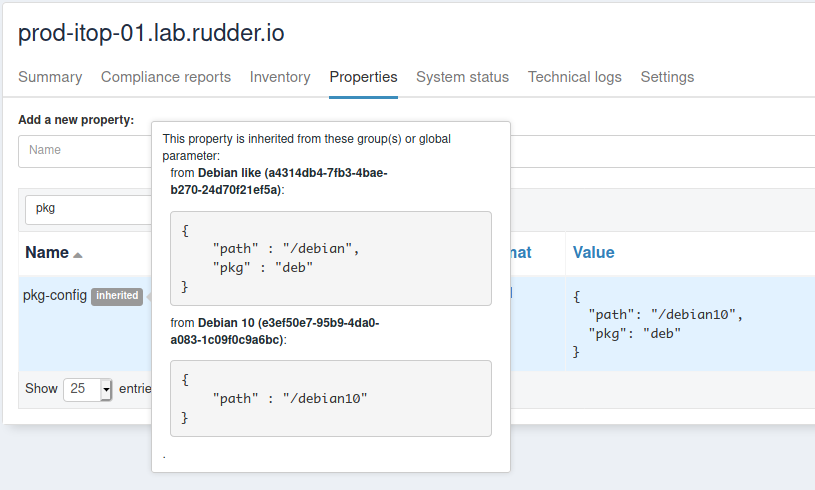The height and width of the screenshot is (490, 815).
Task: Click the inherited badge on pkg-config
Action: click(117, 296)
